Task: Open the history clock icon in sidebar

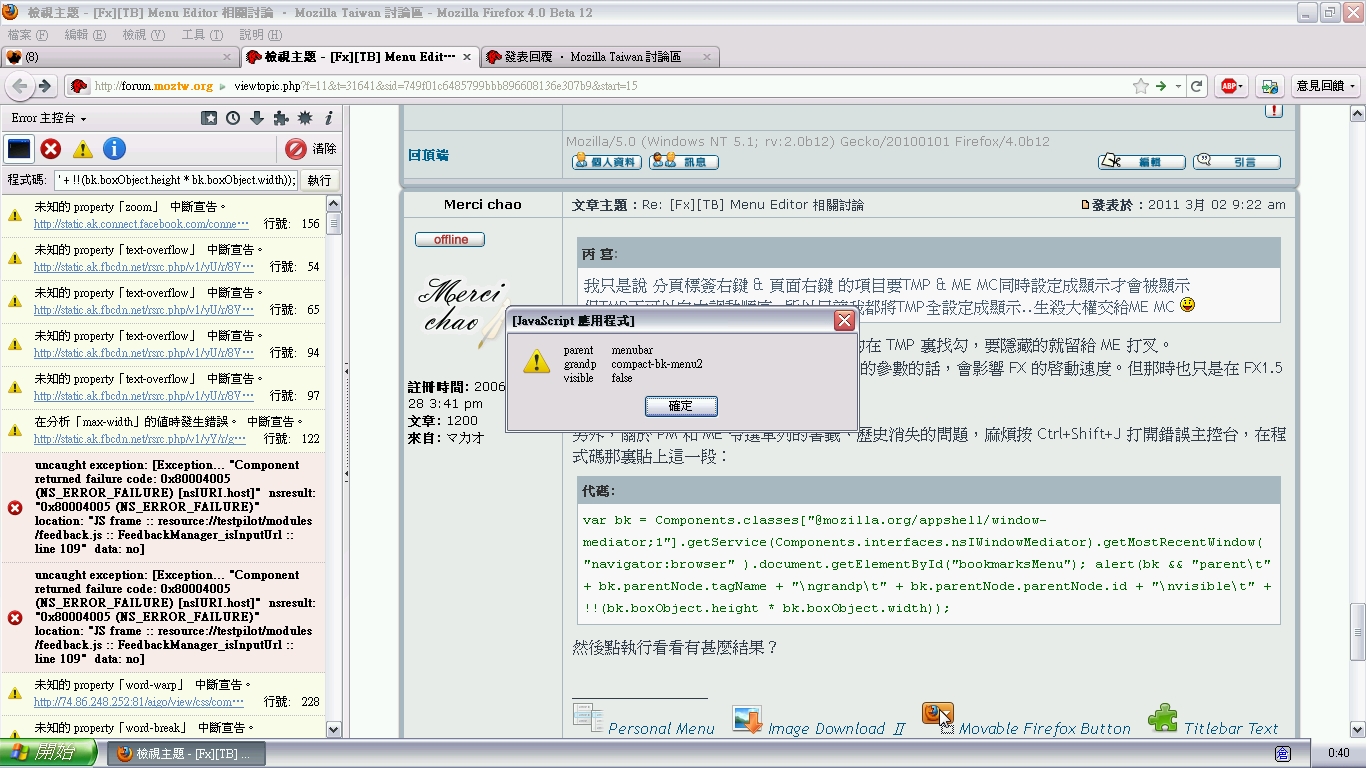Action: pos(233,118)
